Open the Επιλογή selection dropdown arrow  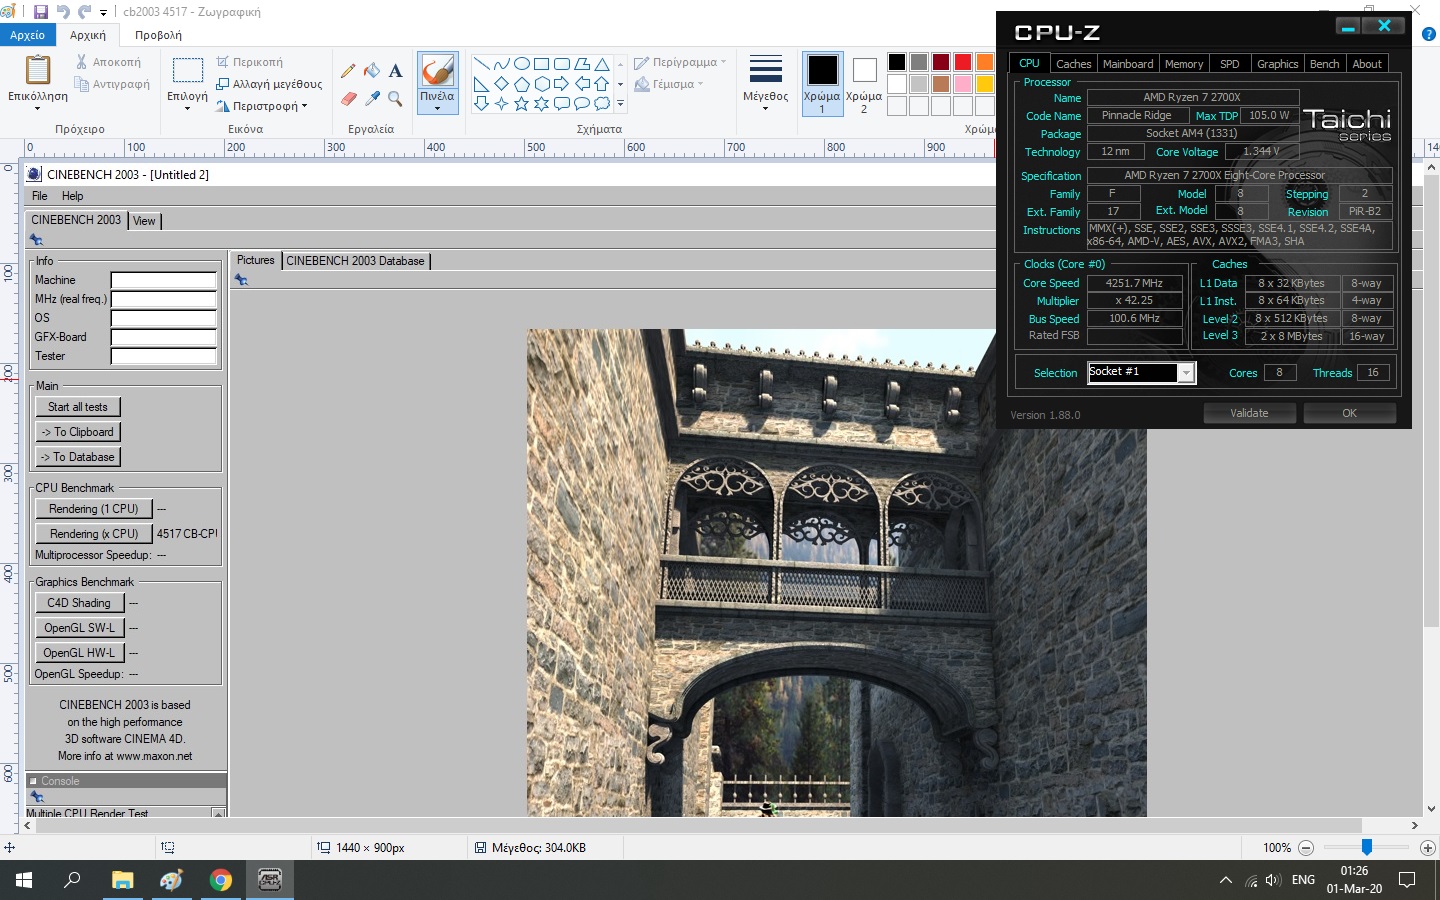pos(187,108)
